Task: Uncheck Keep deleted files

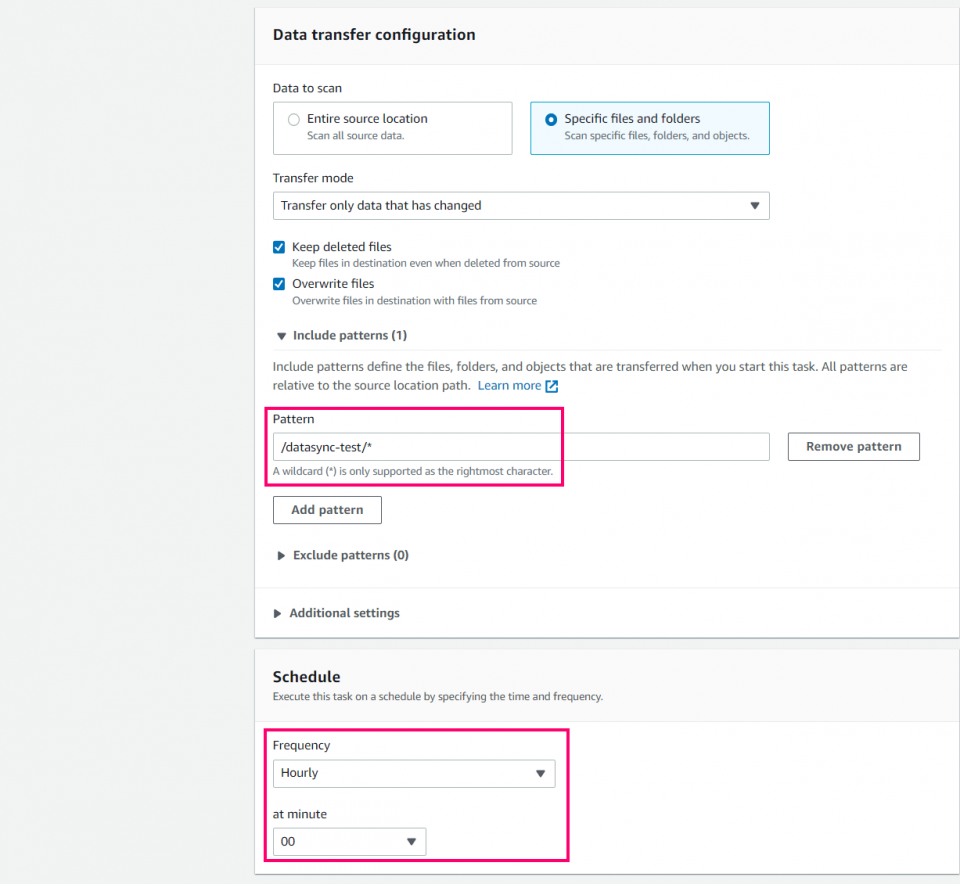Action: pos(279,247)
